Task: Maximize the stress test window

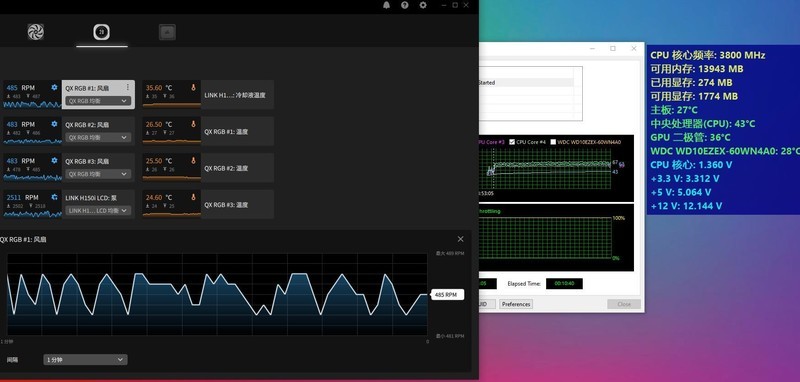Action: pos(613,48)
